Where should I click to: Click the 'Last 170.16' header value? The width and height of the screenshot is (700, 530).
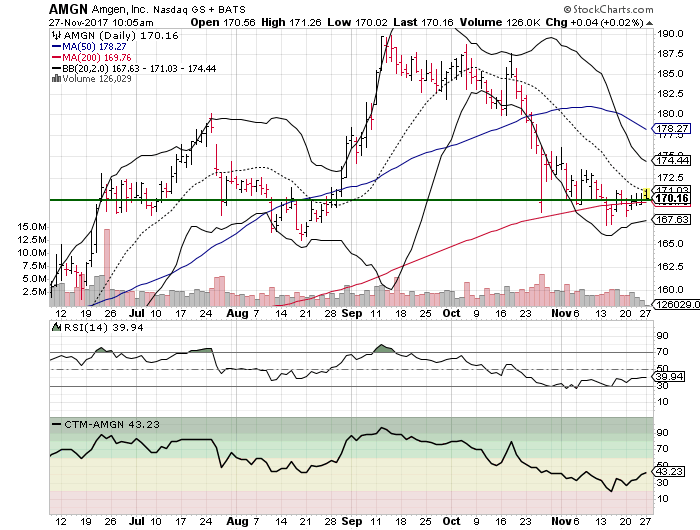coord(423,22)
